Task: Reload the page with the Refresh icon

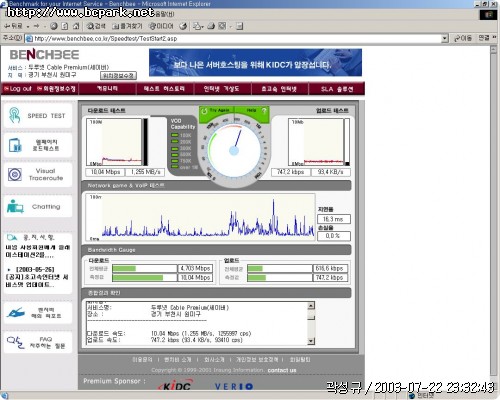Action: pos(65,26)
